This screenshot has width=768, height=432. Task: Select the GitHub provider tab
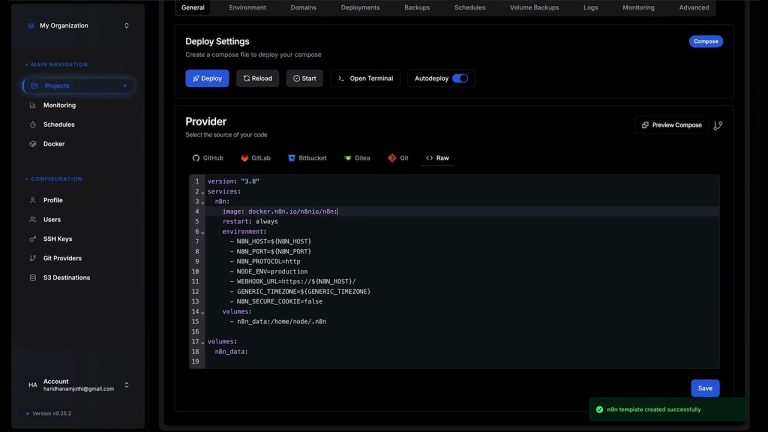coord(208,158)
